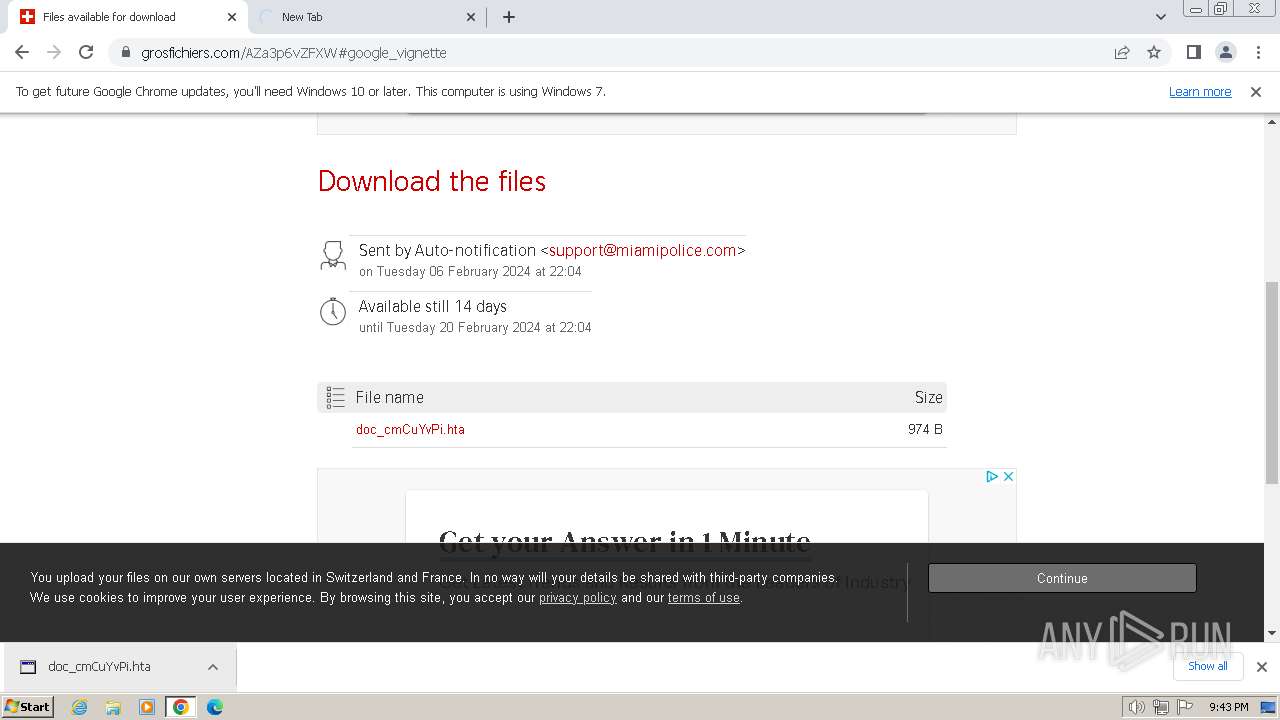Open the Chrome profile avatar
This screenshot has height=720, width=1280.
tap(1226, 52)
